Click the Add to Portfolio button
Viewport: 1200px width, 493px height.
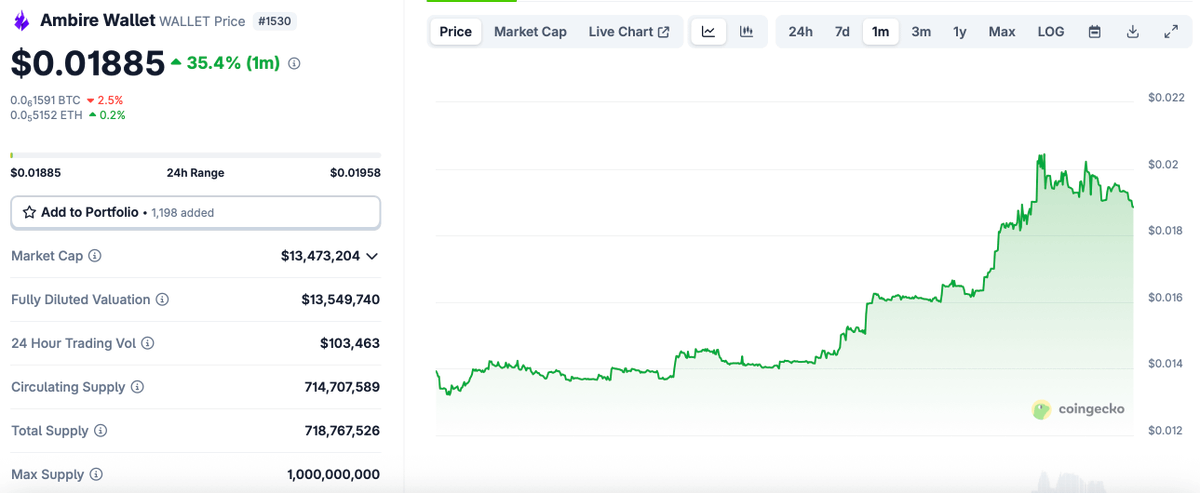pos(195,212)
